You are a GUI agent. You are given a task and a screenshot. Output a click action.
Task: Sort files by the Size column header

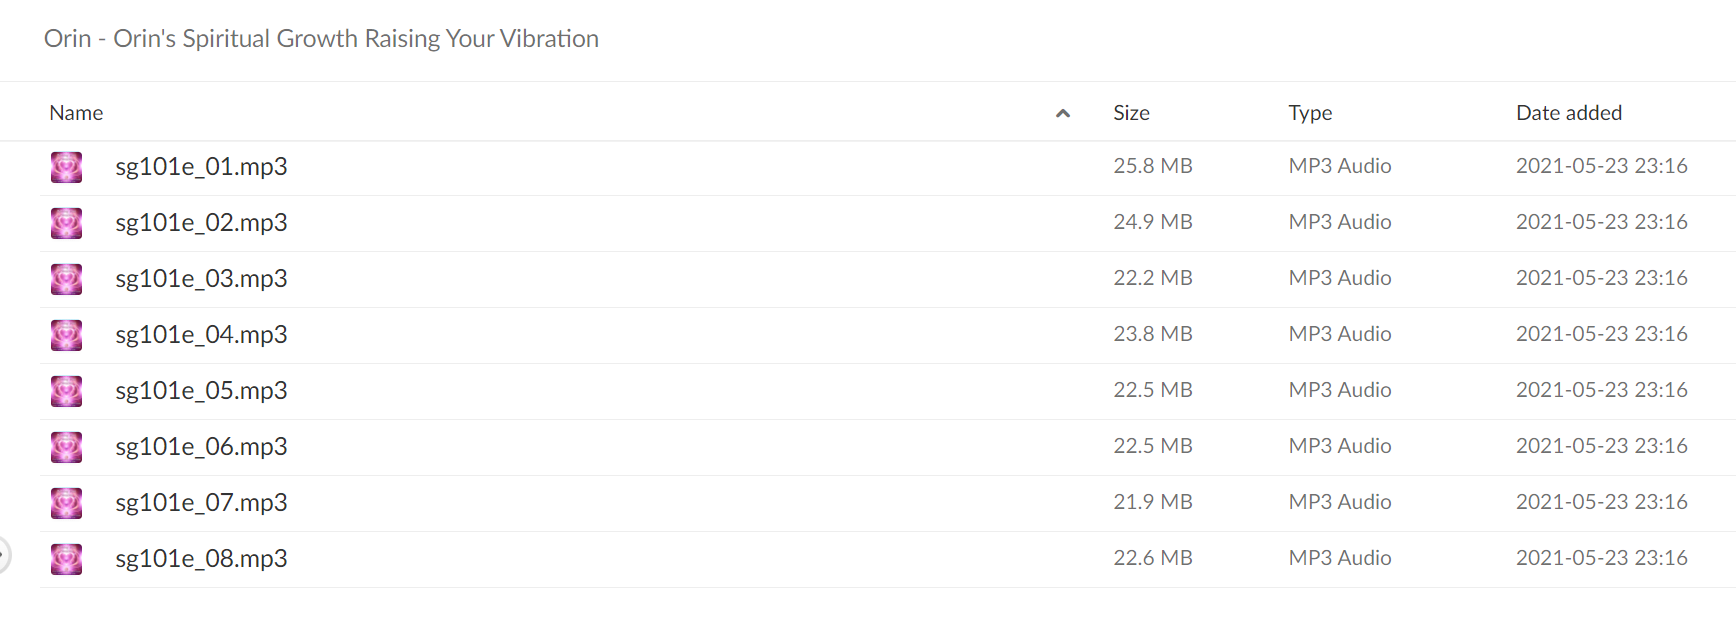point(1131,113)
